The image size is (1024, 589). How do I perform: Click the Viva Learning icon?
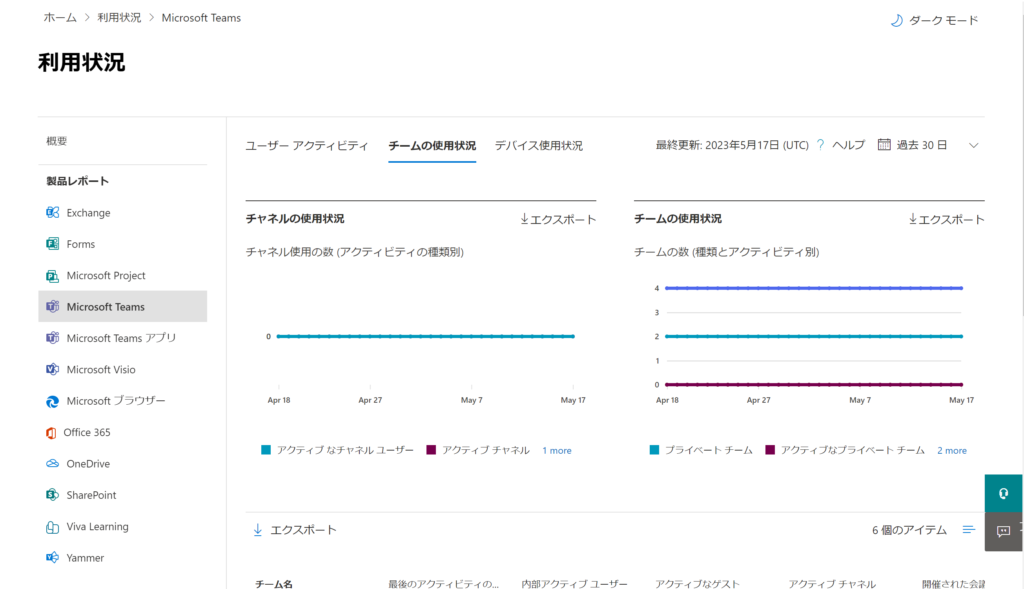point(52,526)
